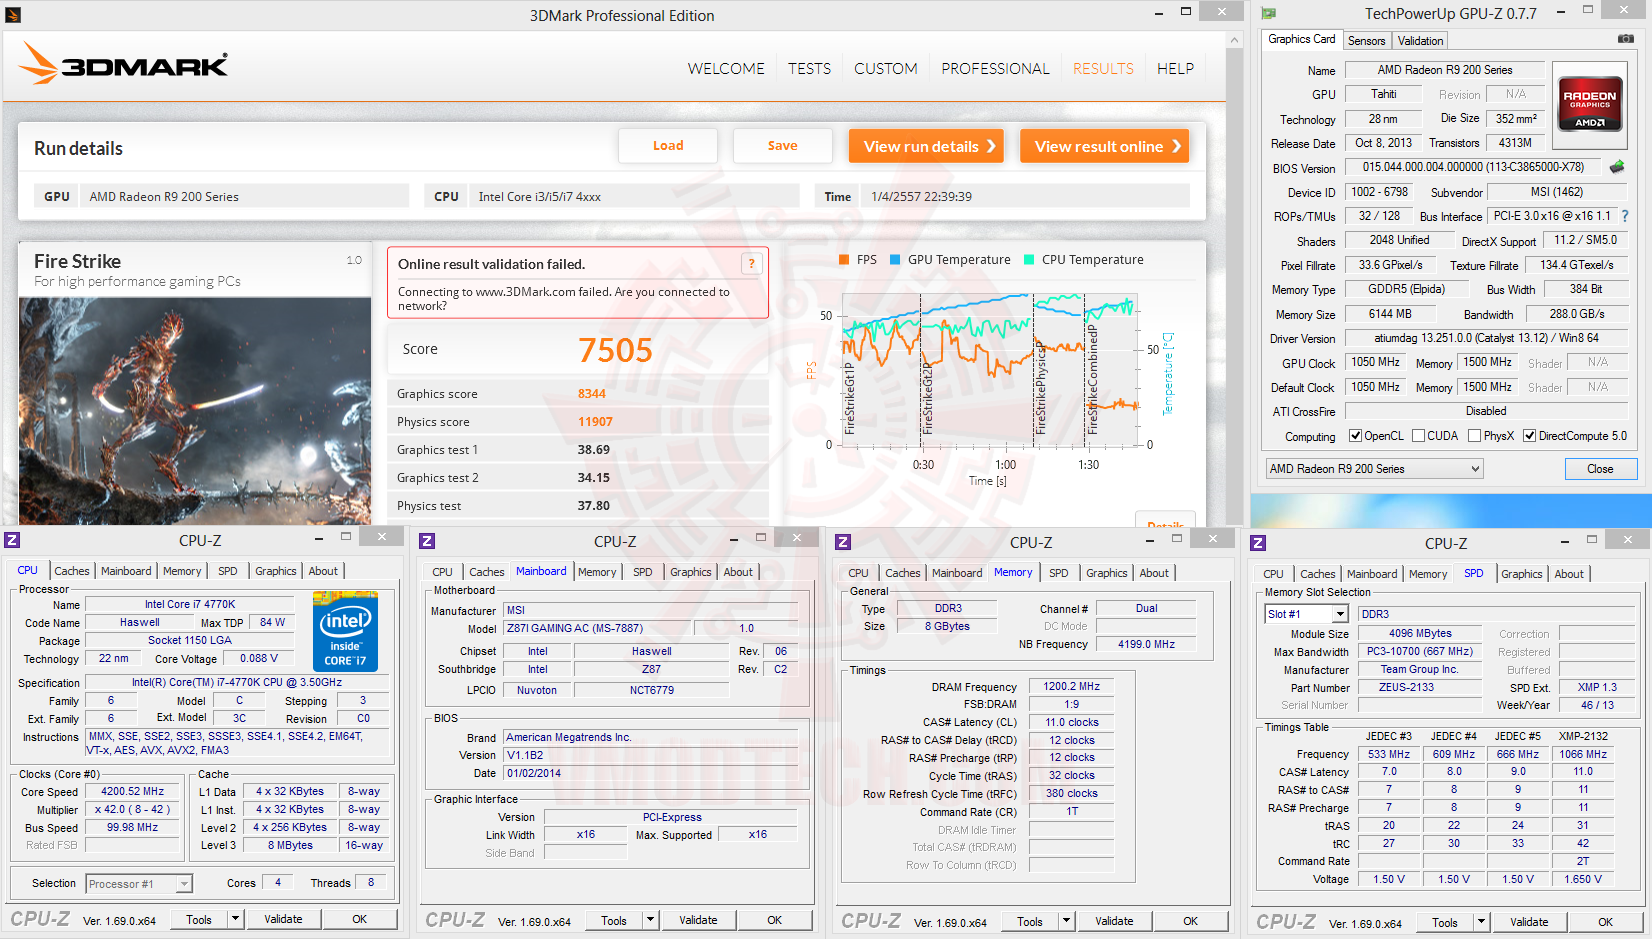Click the cyan CPU Temperature legend swatch
The width and height of the screenshot is (1652, 939).
coord(1029,260)
